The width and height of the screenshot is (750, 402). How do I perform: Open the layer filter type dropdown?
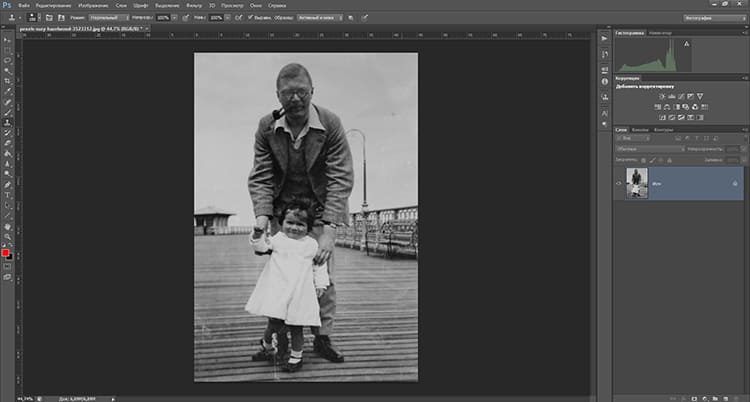[633, 138]
